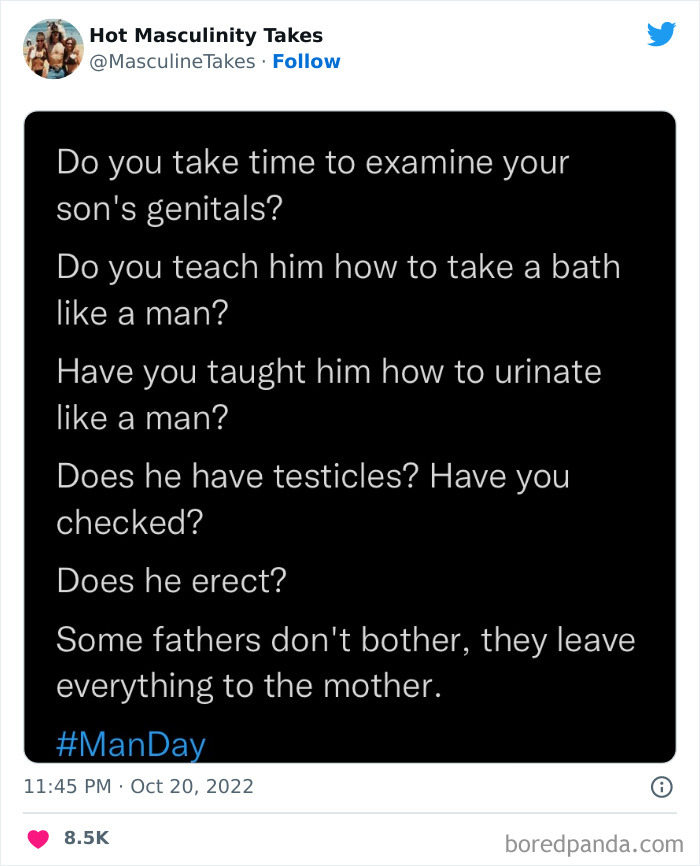Follow the account via the Follow button
This screenshot has height=866, width=700.
[307, 61]
